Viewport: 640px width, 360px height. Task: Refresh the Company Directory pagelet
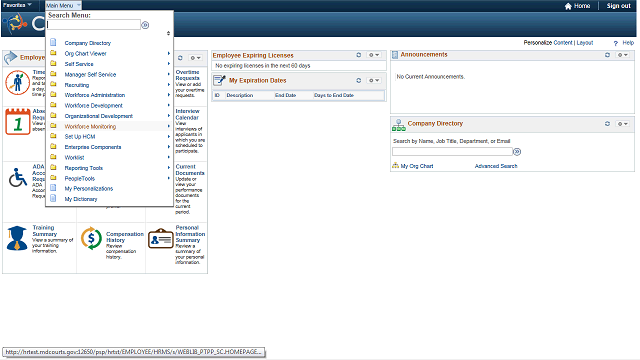pos(607,124)
